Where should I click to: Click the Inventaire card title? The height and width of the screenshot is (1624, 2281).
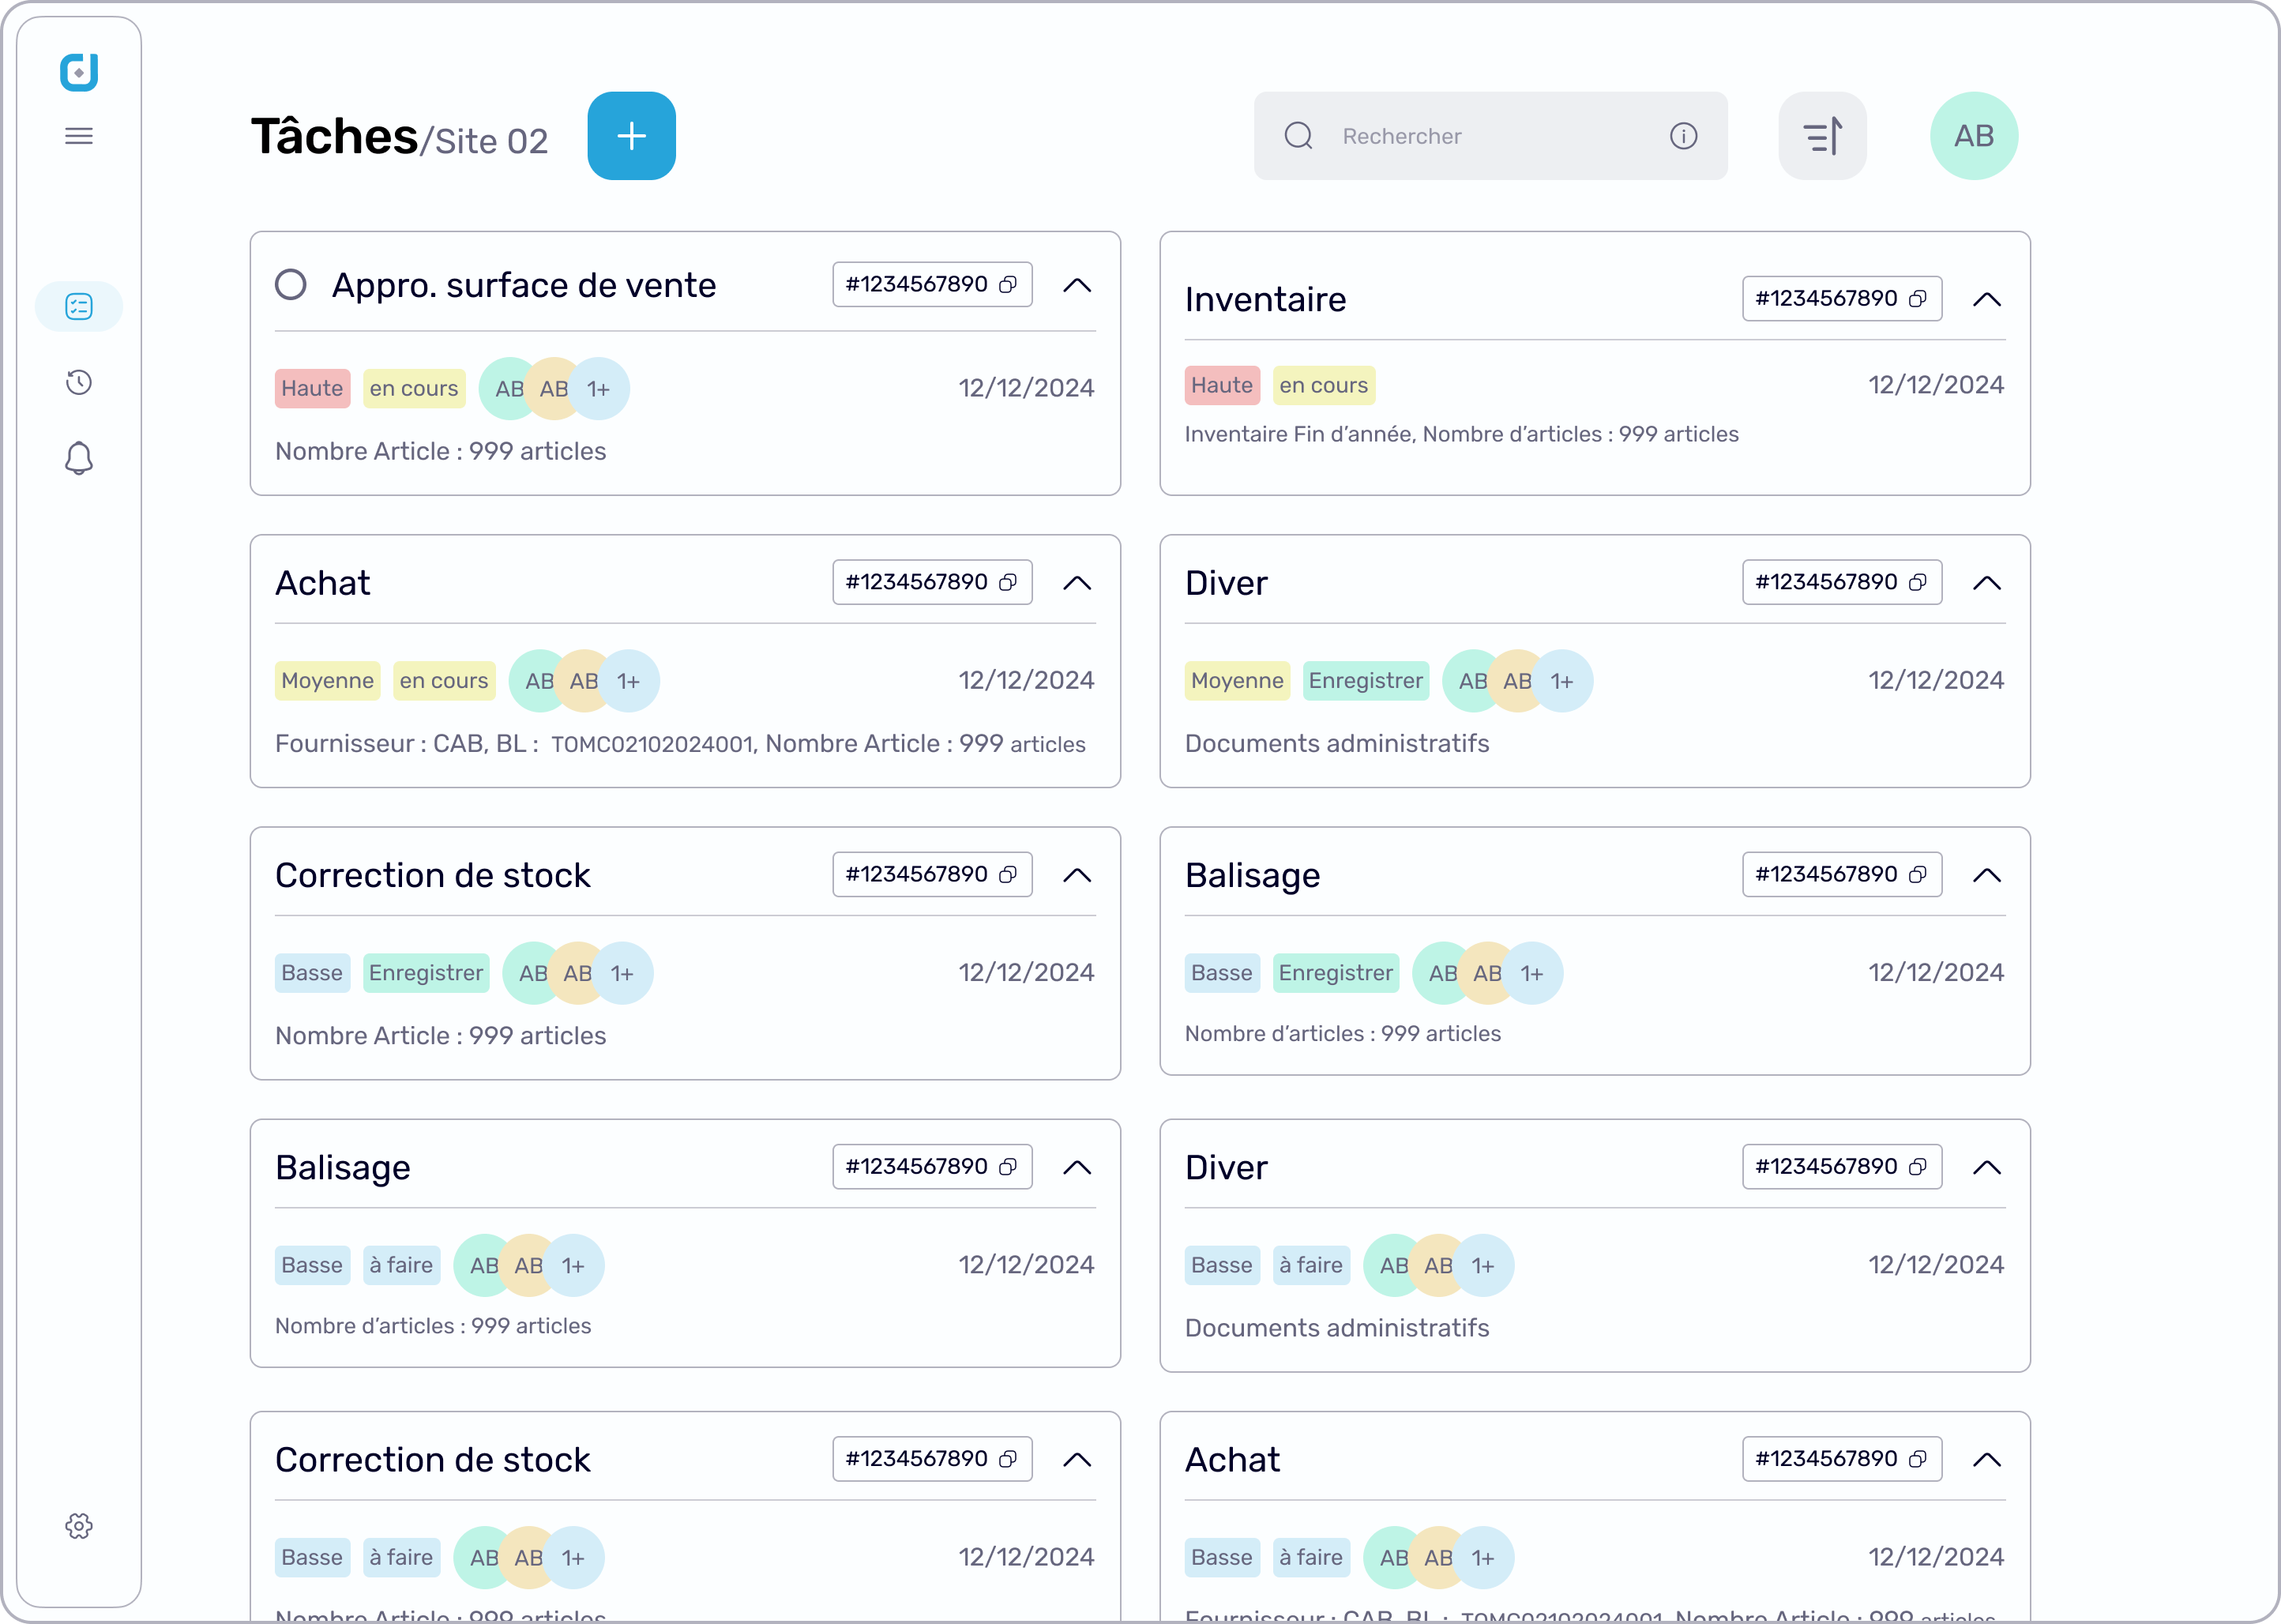pyautogui.click(x=1265, y=299)
